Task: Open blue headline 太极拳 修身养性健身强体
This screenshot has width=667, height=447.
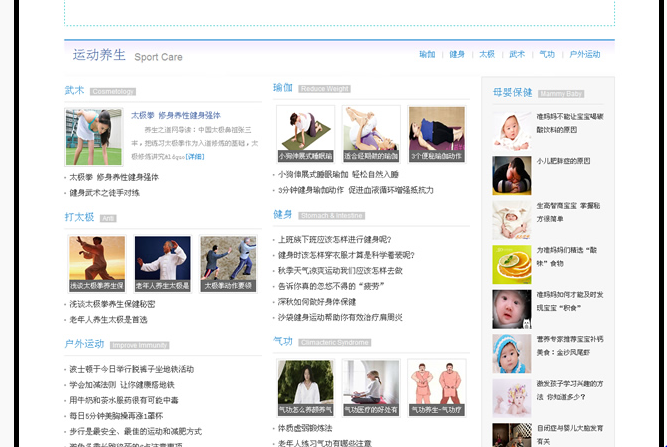Action: pos(176,115)
